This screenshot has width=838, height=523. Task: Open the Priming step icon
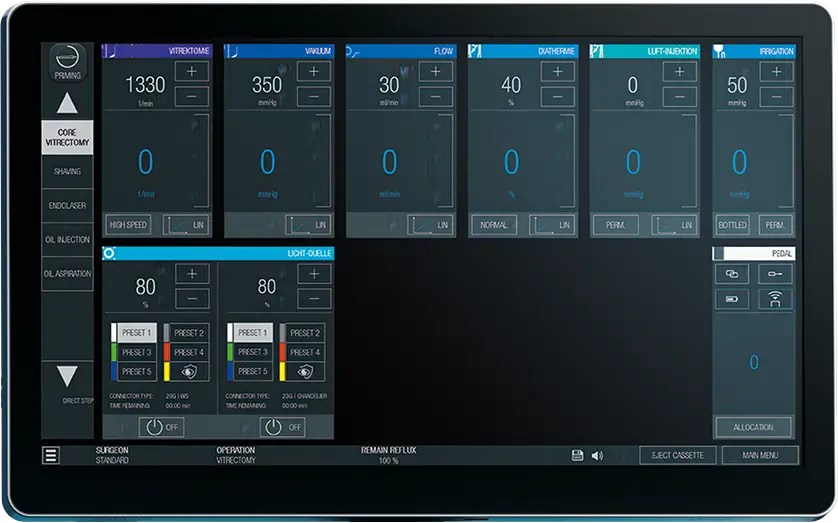point(67,63)
